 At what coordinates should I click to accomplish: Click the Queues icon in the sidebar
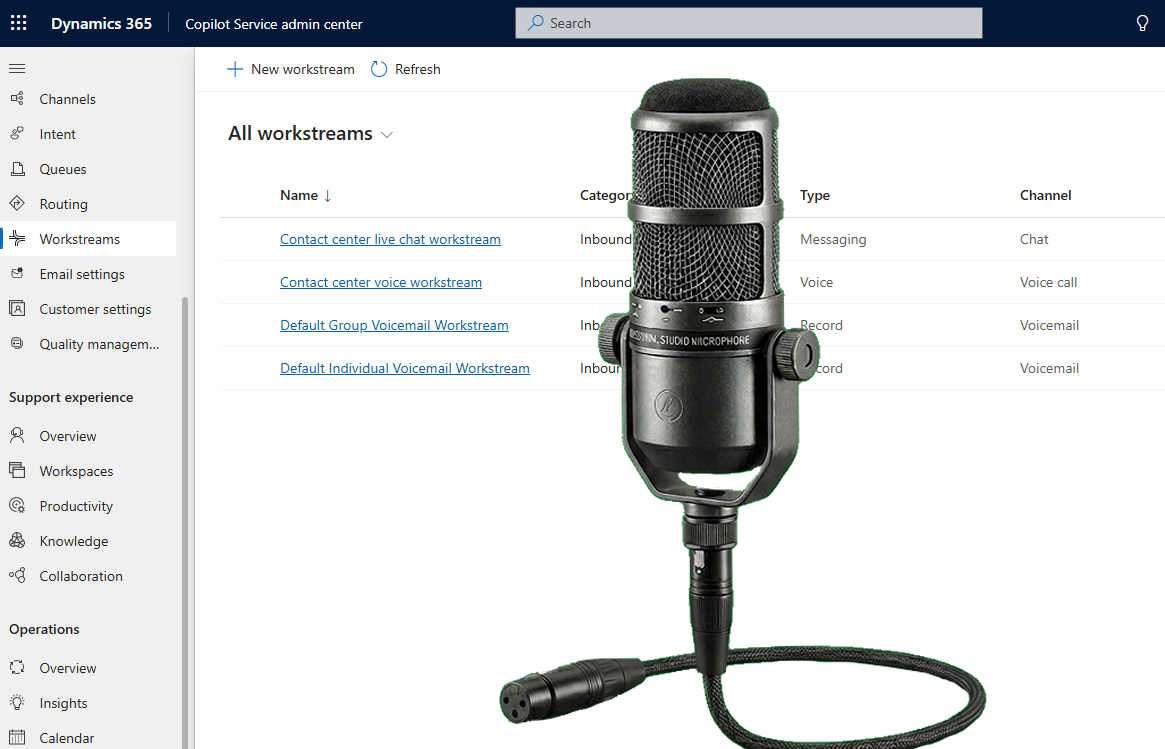17,169
